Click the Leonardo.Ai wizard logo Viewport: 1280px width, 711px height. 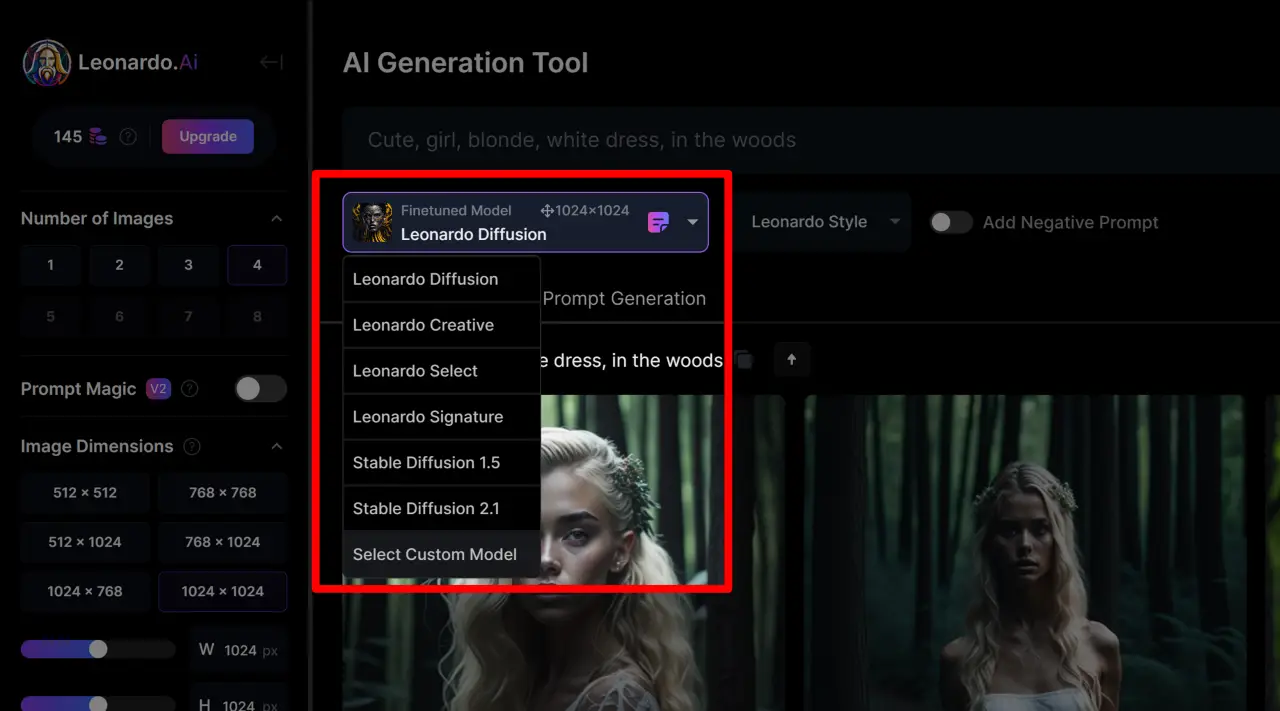(47, 63)
